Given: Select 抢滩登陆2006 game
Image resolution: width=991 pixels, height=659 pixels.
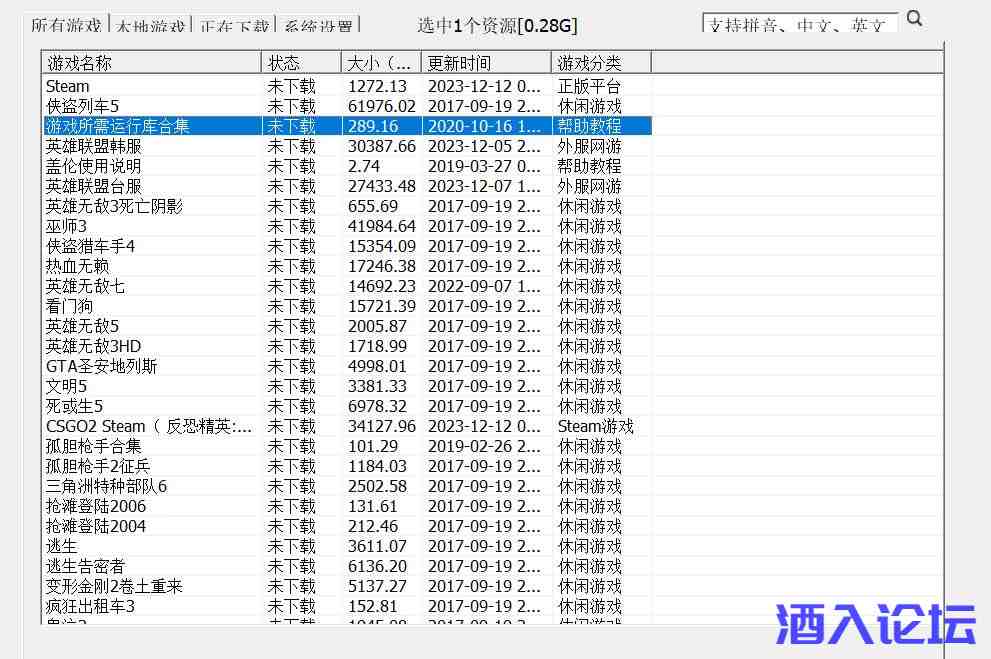Looking at the screenshot, I should (346, 507).
